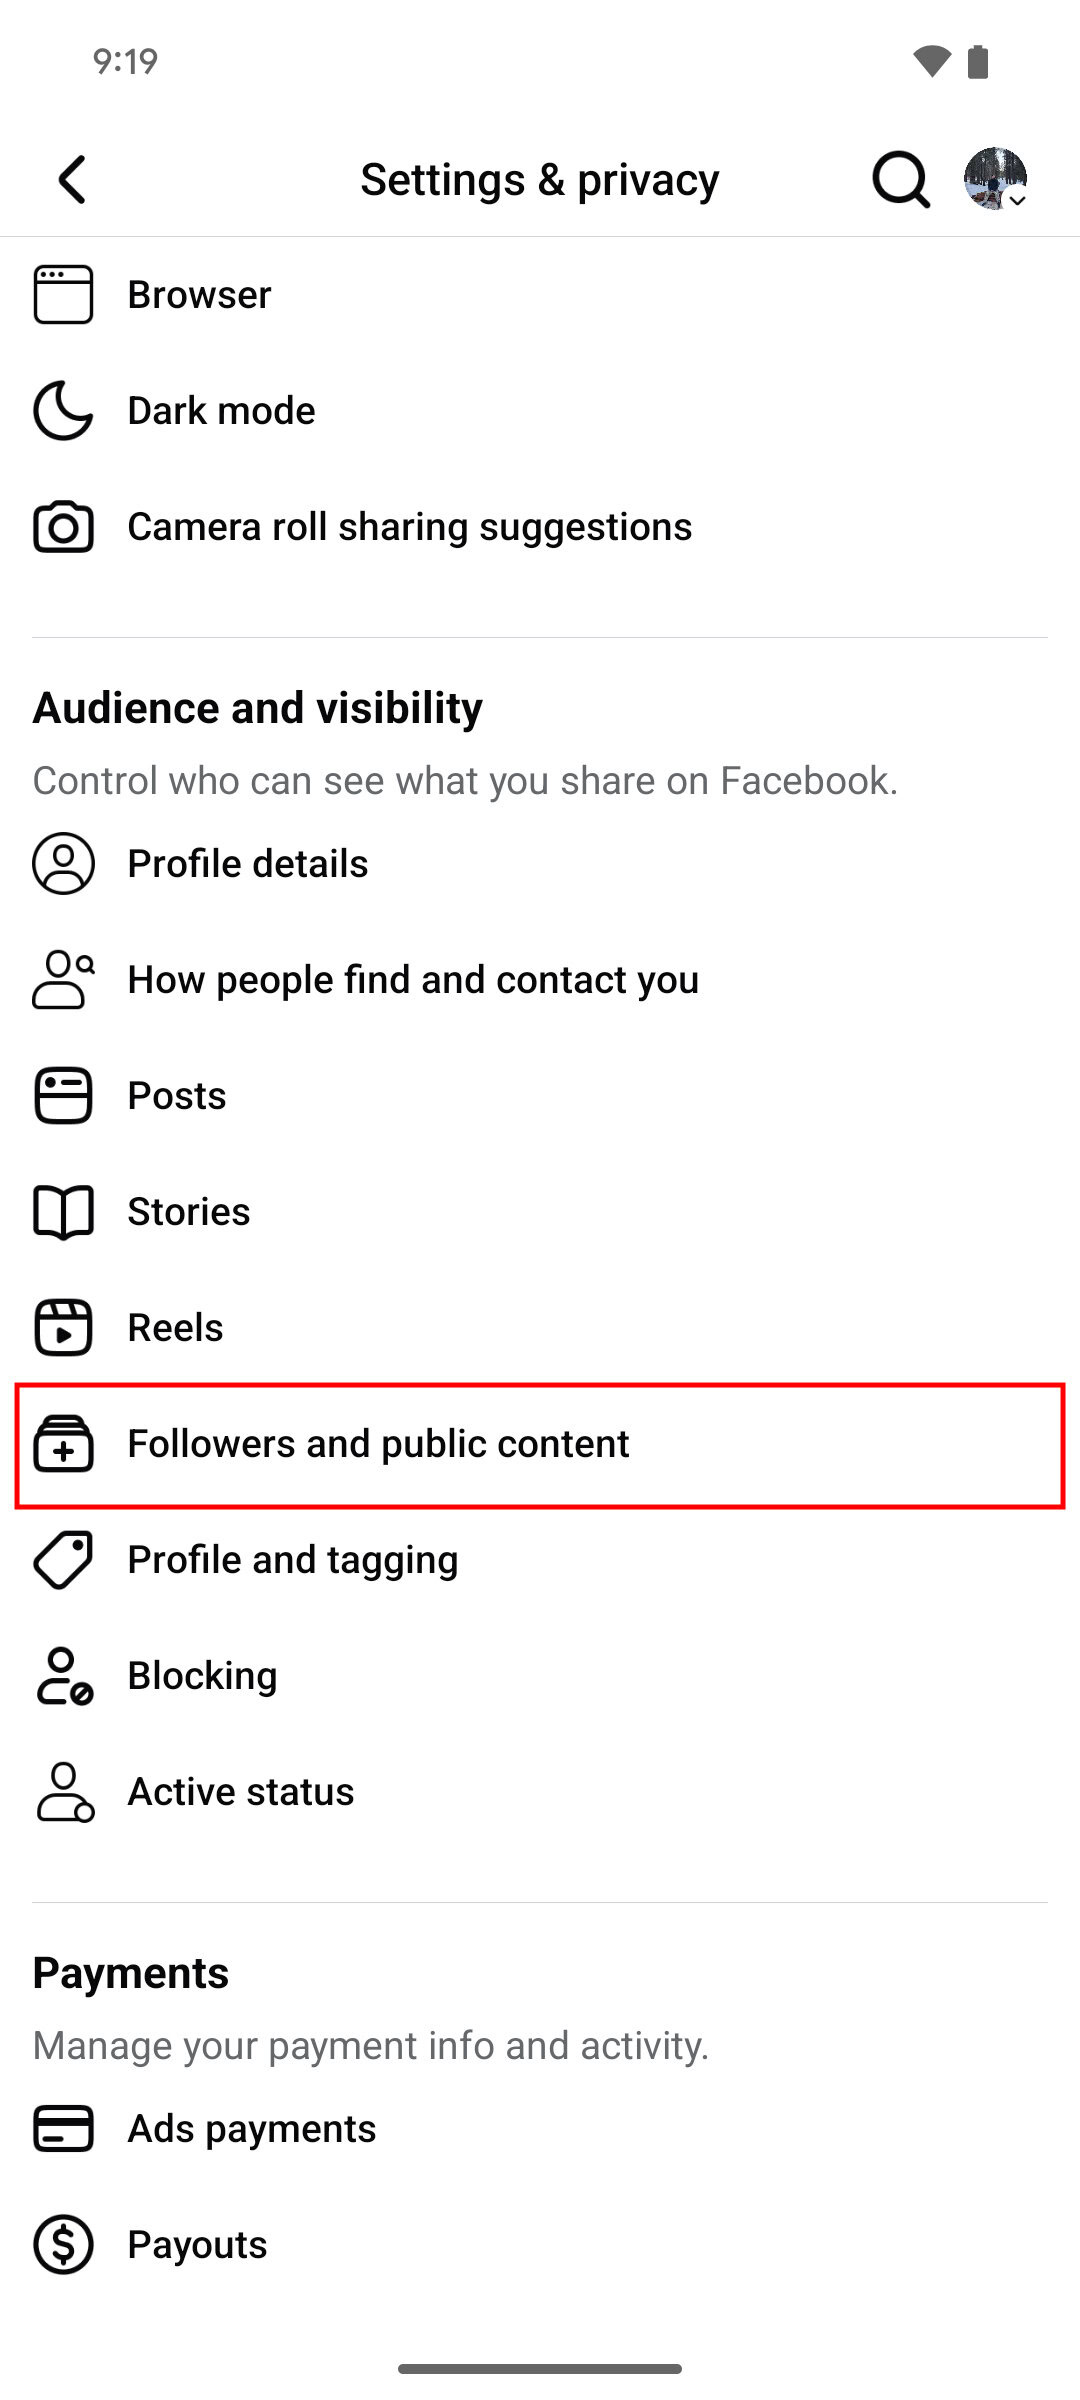This screenshot has width=1080, height=2400.
Task: Open Ads payments settings
Action: point(252,2129)
